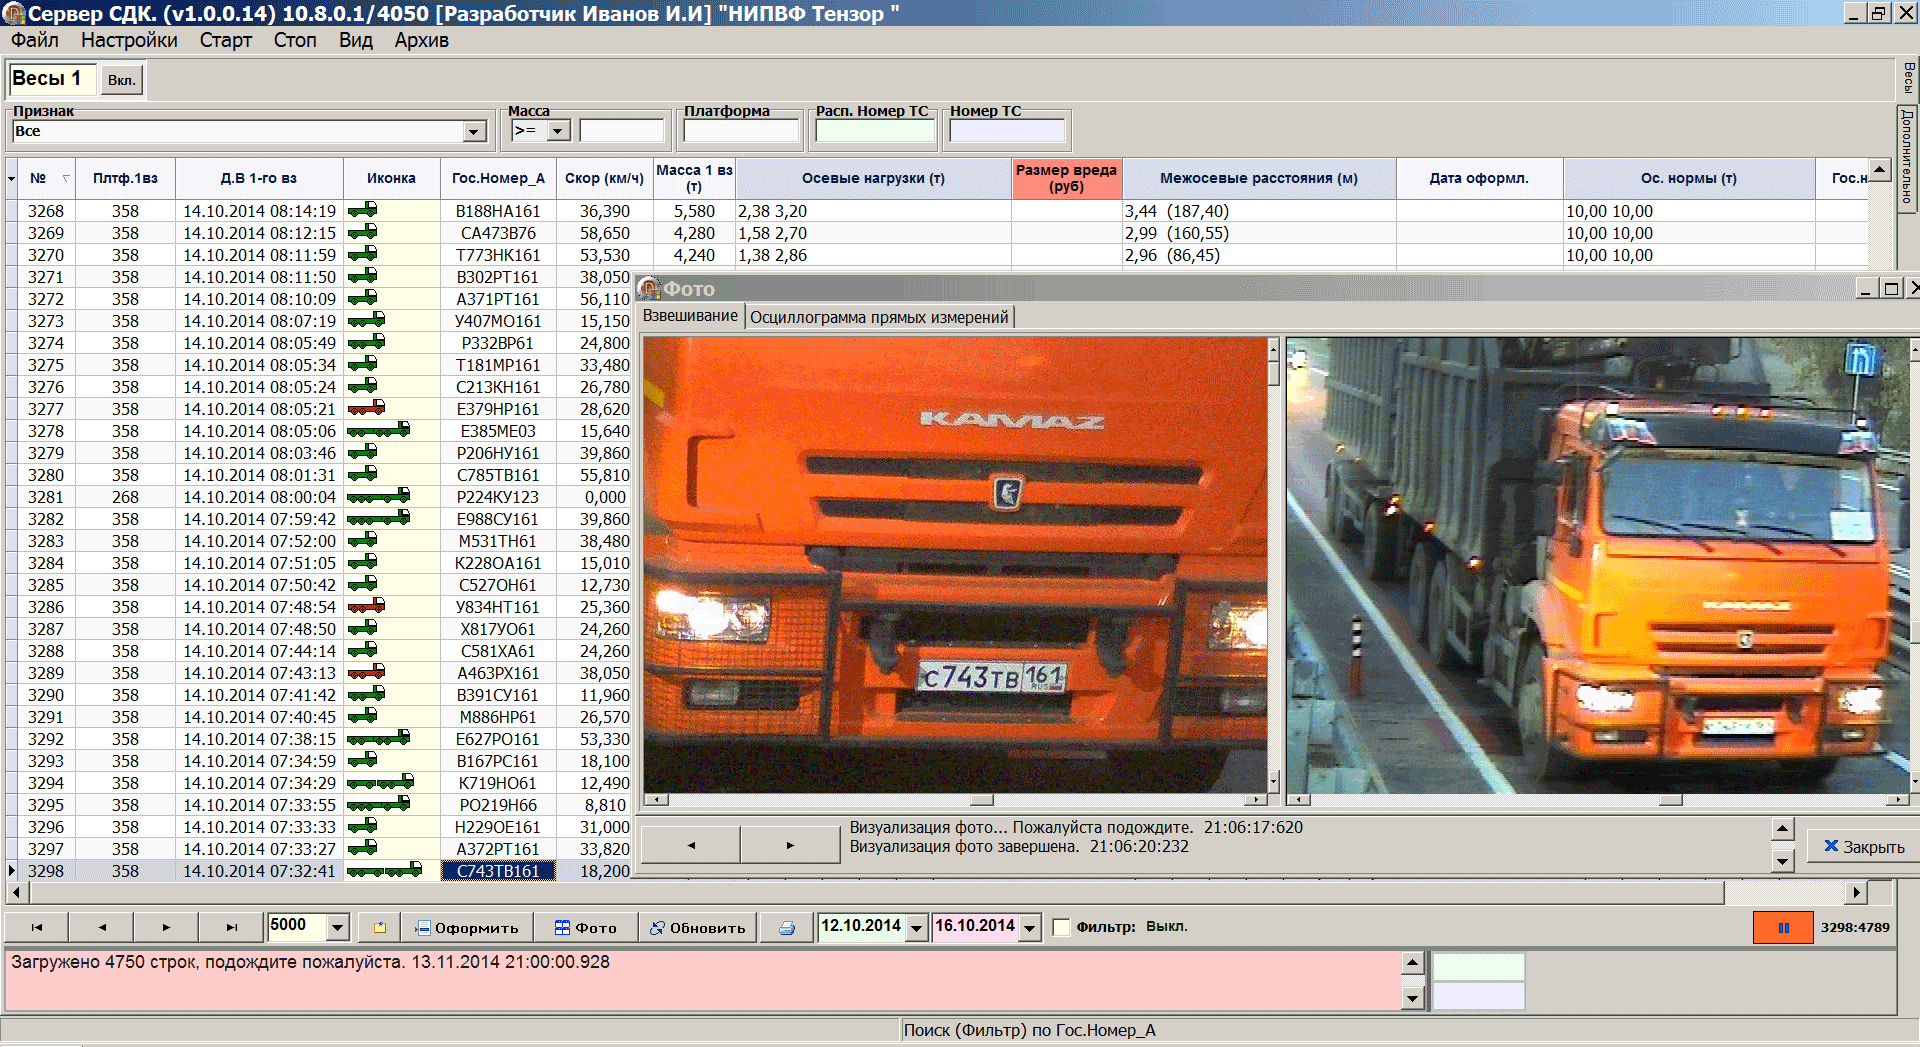Select the red truck icon in row 3289
1920x1047 pixels.
(366, 672)
